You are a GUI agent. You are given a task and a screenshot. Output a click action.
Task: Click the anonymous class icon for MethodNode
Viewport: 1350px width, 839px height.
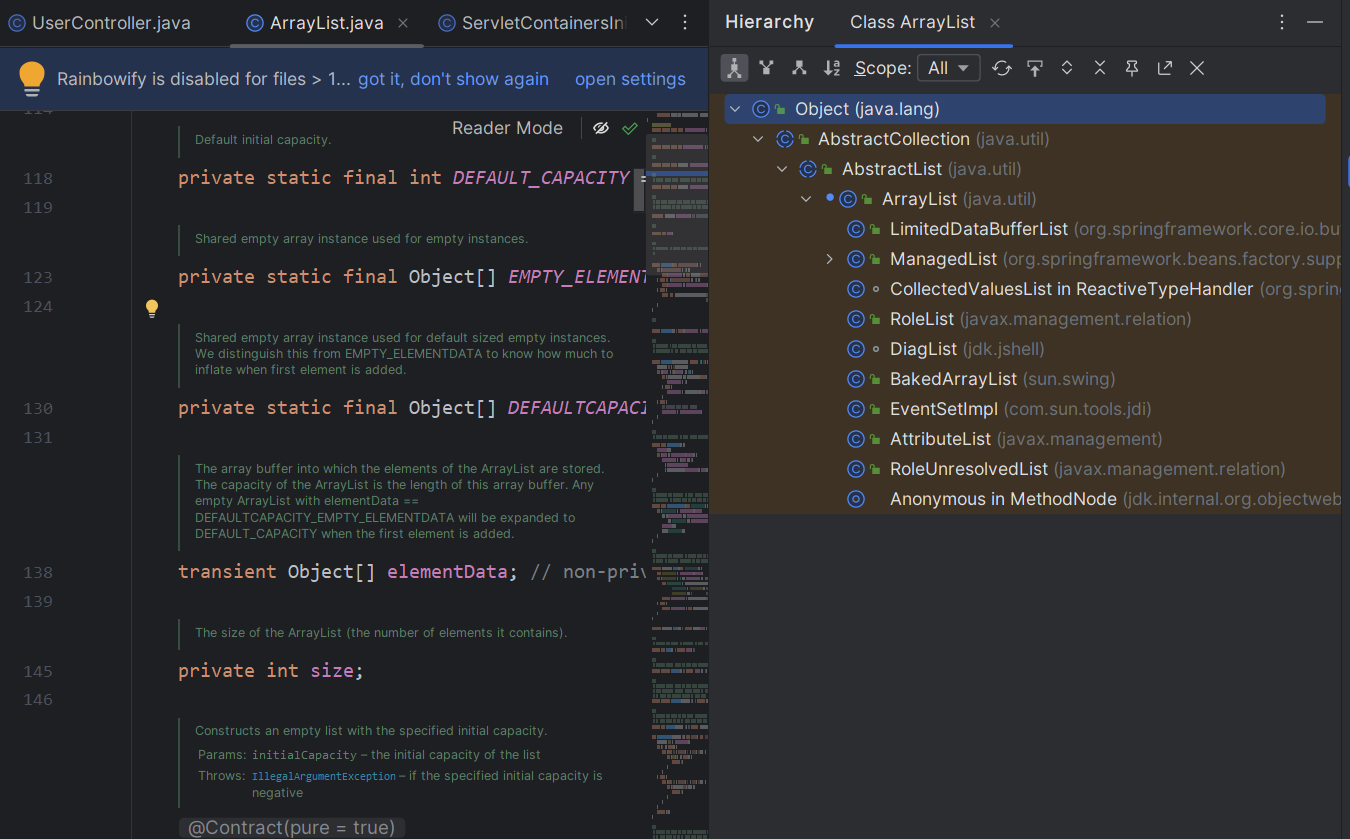tap(856, 499)
